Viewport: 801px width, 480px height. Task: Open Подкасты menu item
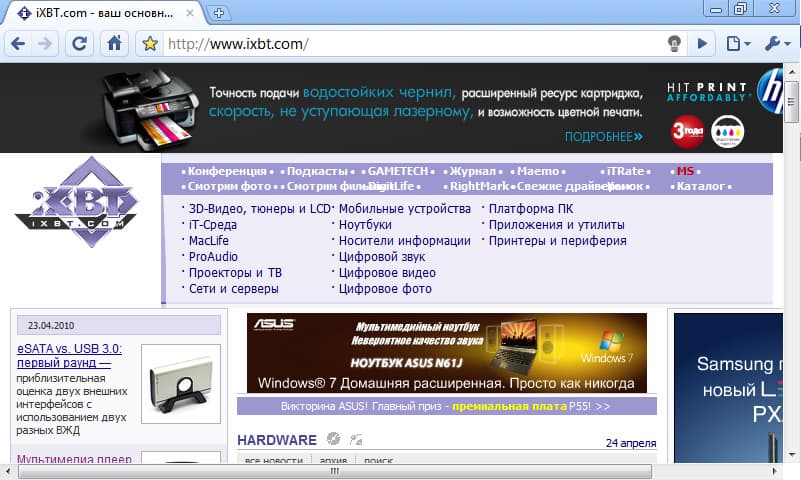coord(317,171)
